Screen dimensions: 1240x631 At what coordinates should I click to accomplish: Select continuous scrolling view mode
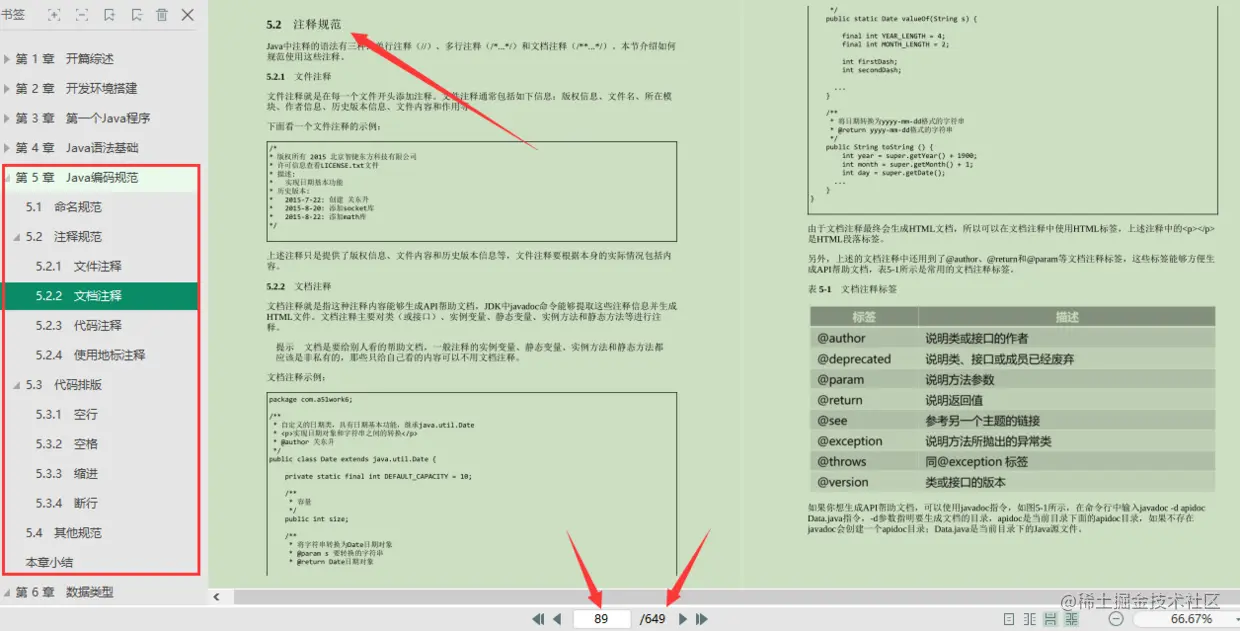[x=1051, y=619]
